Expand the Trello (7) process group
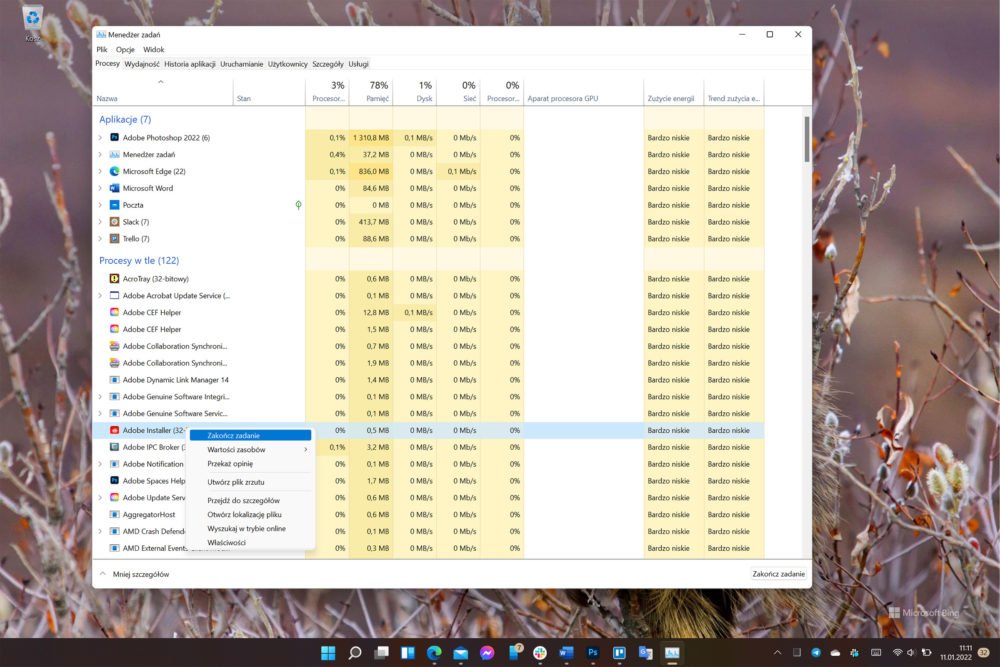 pos(100,238)
